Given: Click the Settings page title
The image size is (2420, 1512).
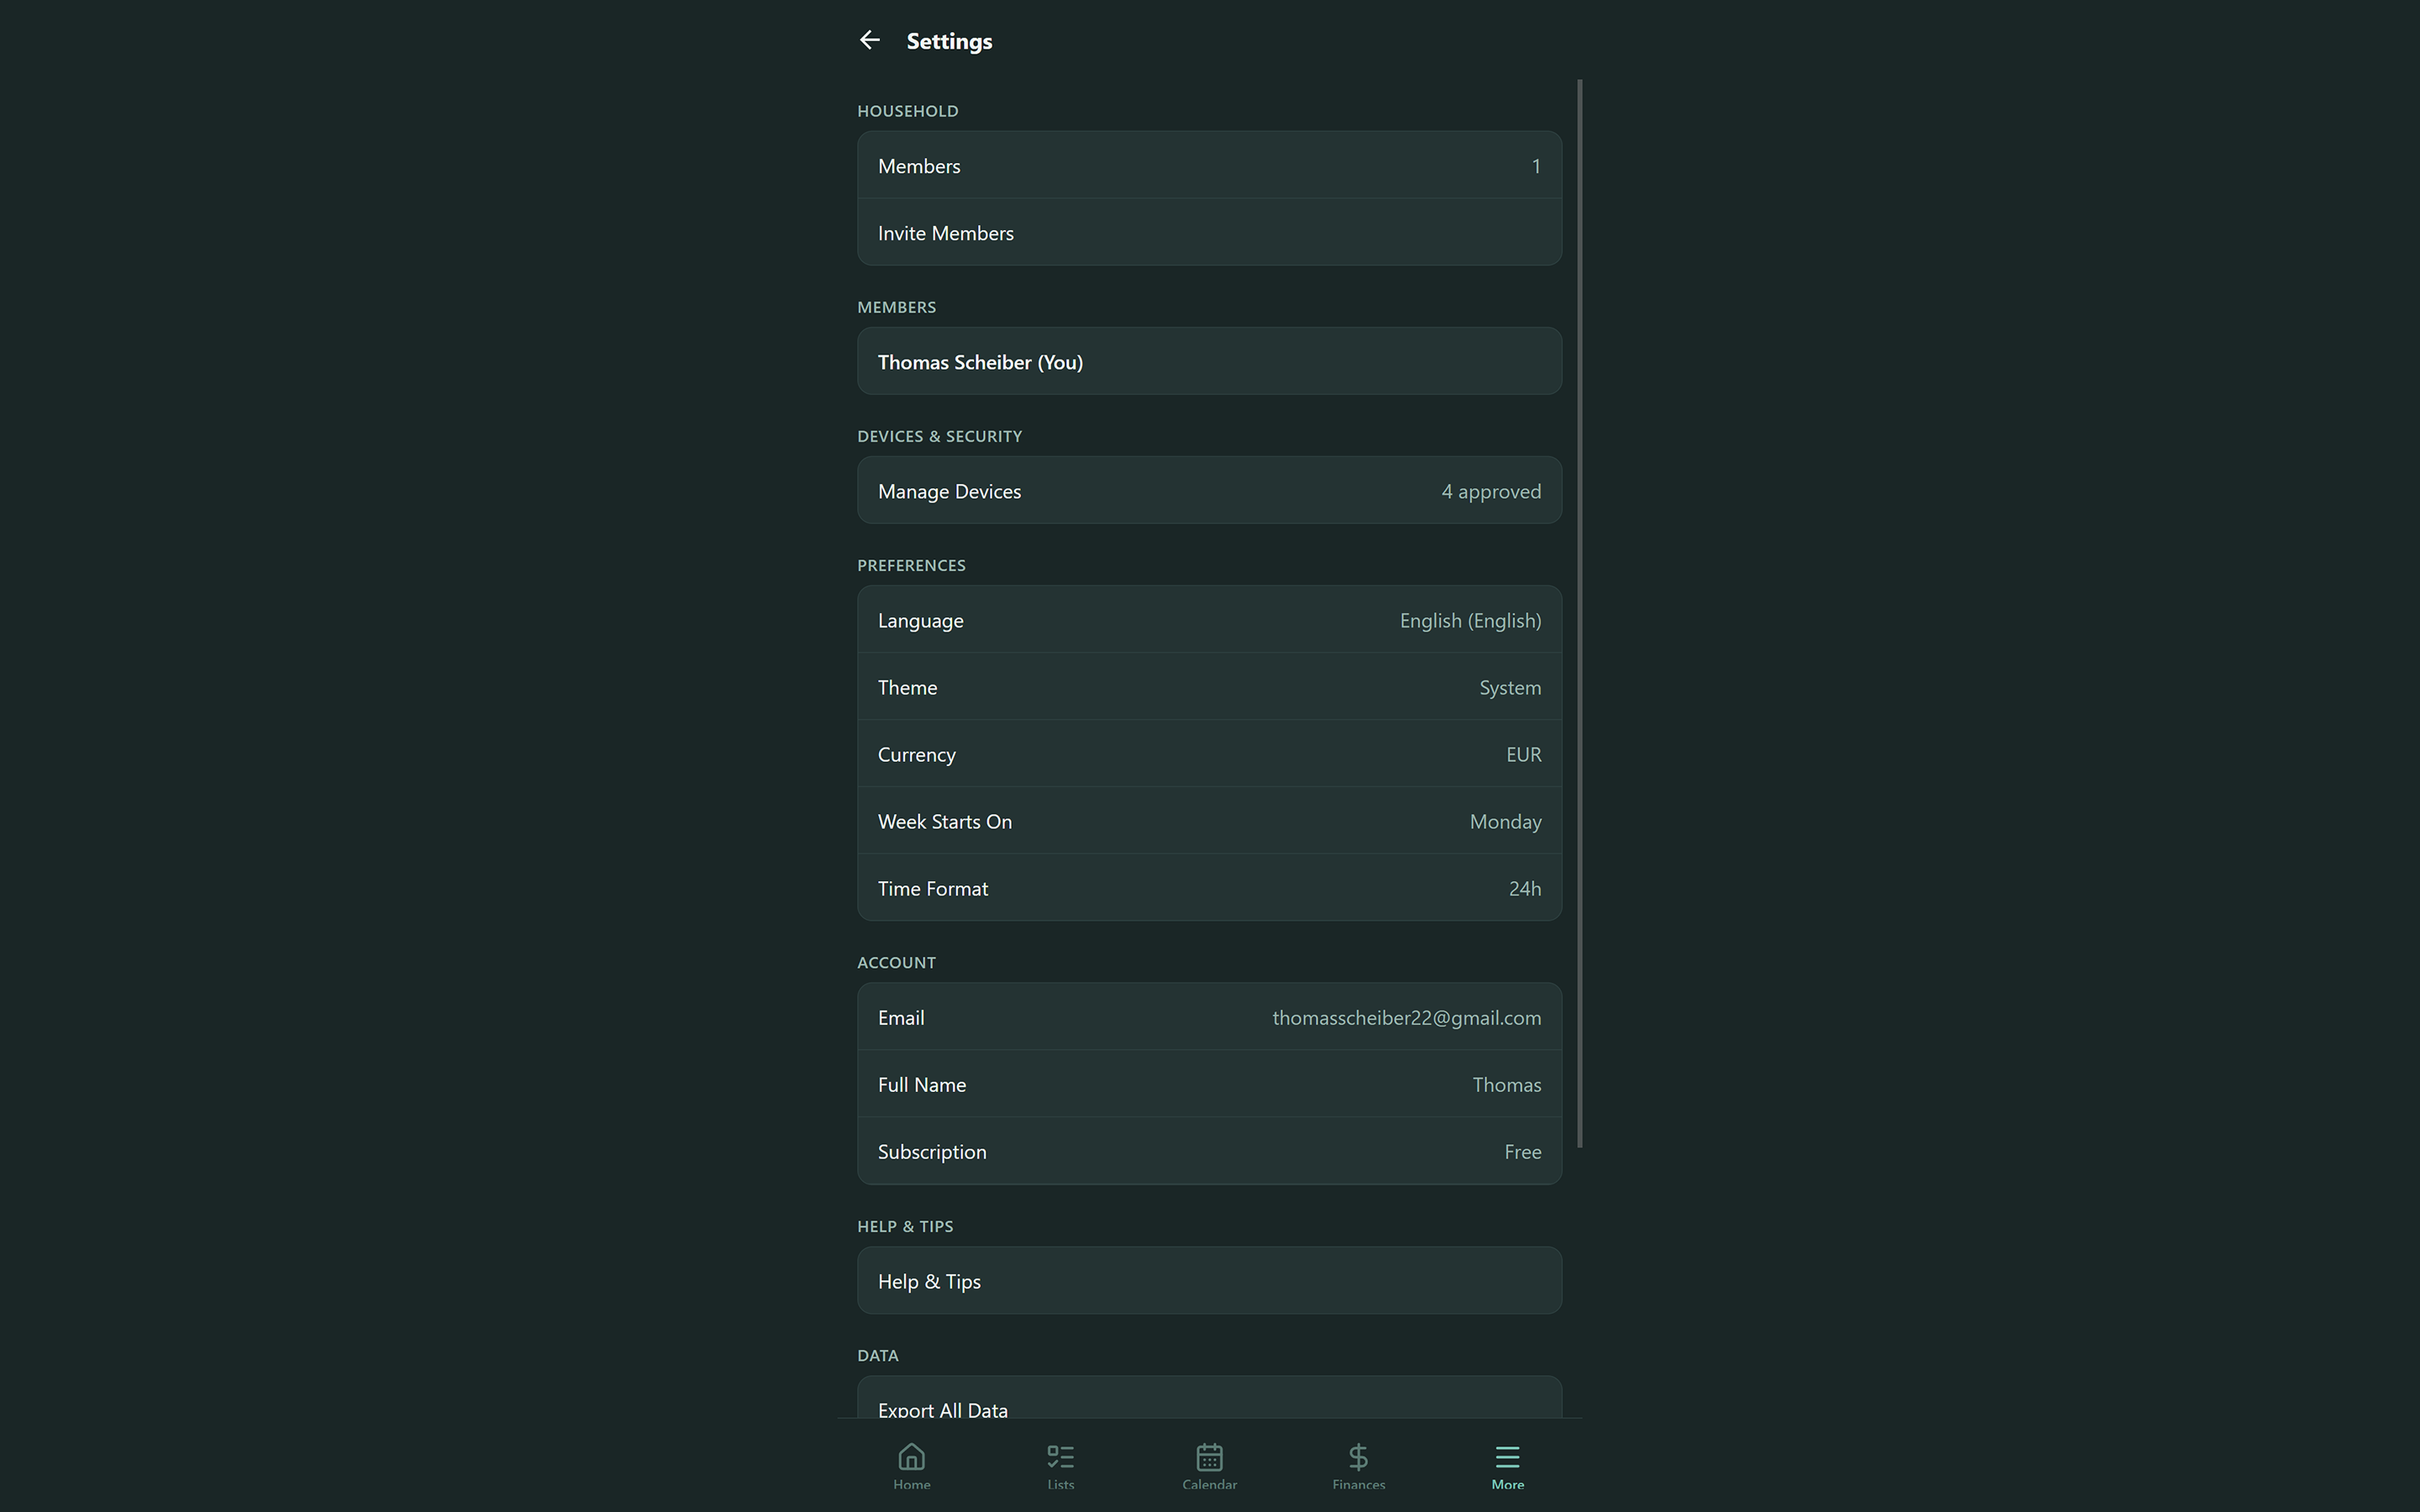Looking at the screenshot, I should tap(949, 41).
